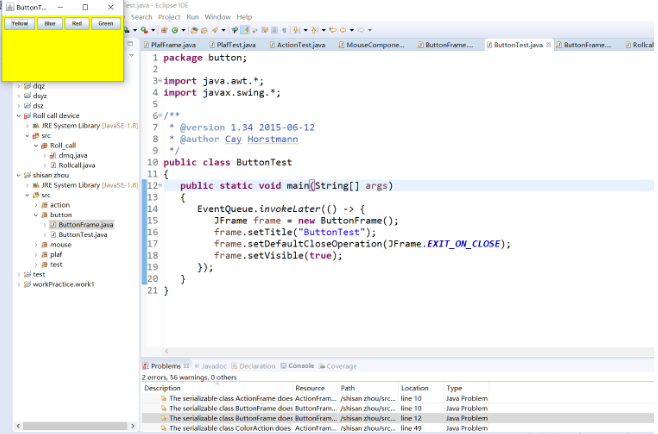Open the Help menu
Viewport: 658px width, 434px height.
244,17
